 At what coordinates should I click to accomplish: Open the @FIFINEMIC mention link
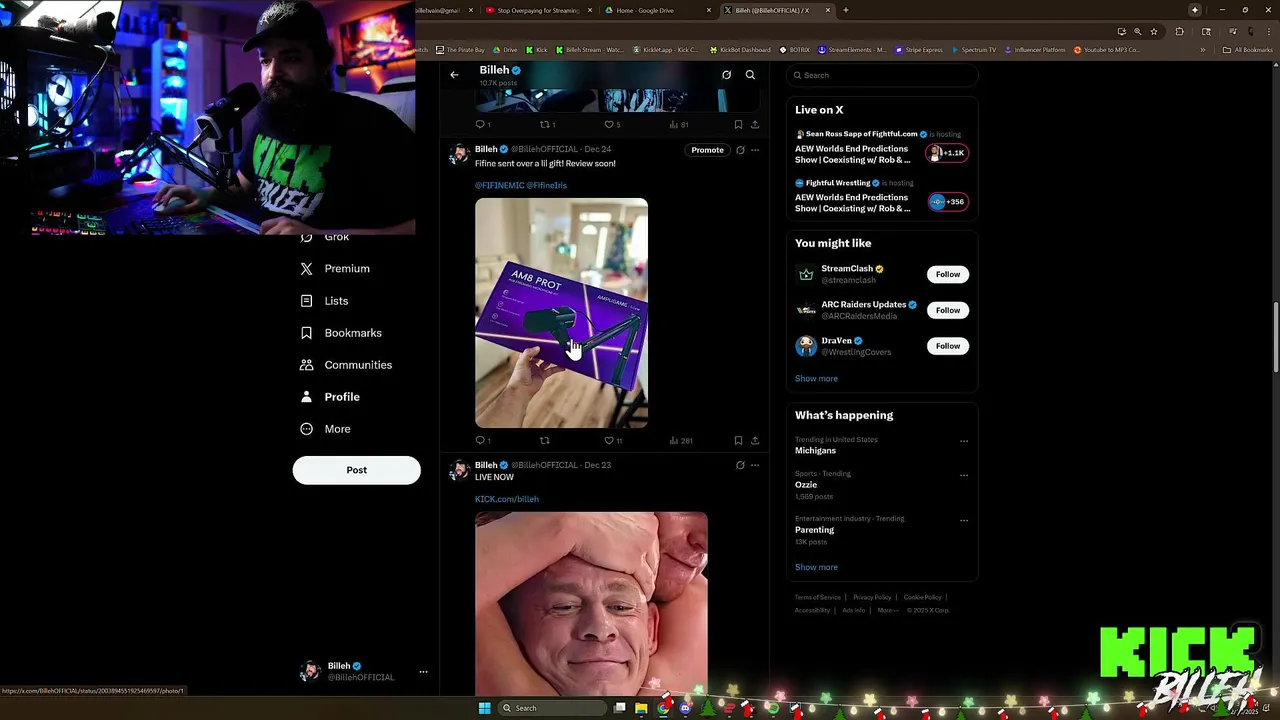coord(499,185)
